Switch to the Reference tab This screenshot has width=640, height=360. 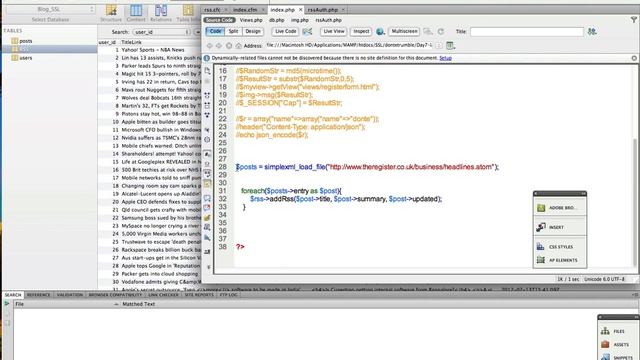tap(38, 295)
